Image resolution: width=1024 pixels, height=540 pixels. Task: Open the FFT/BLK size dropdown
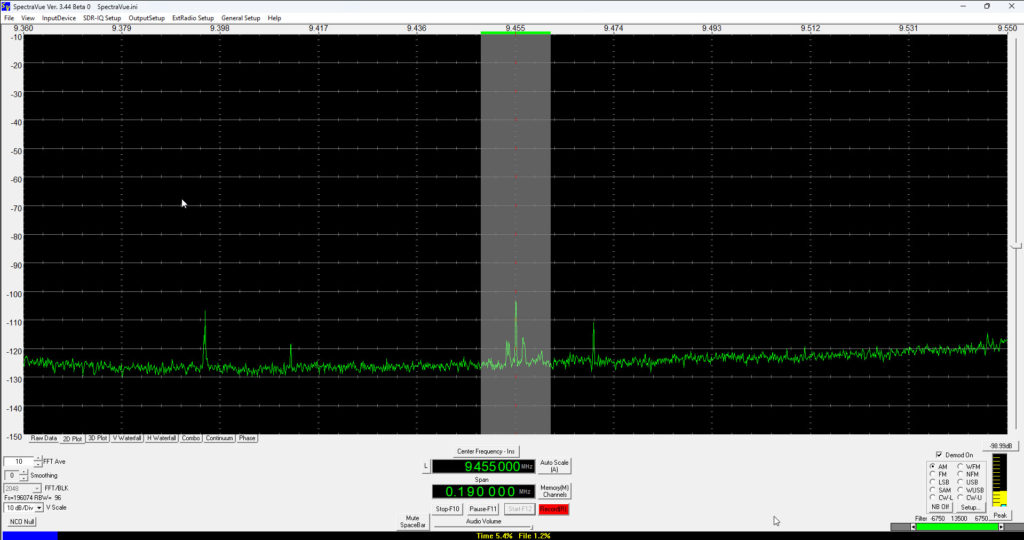click(37, 488)
